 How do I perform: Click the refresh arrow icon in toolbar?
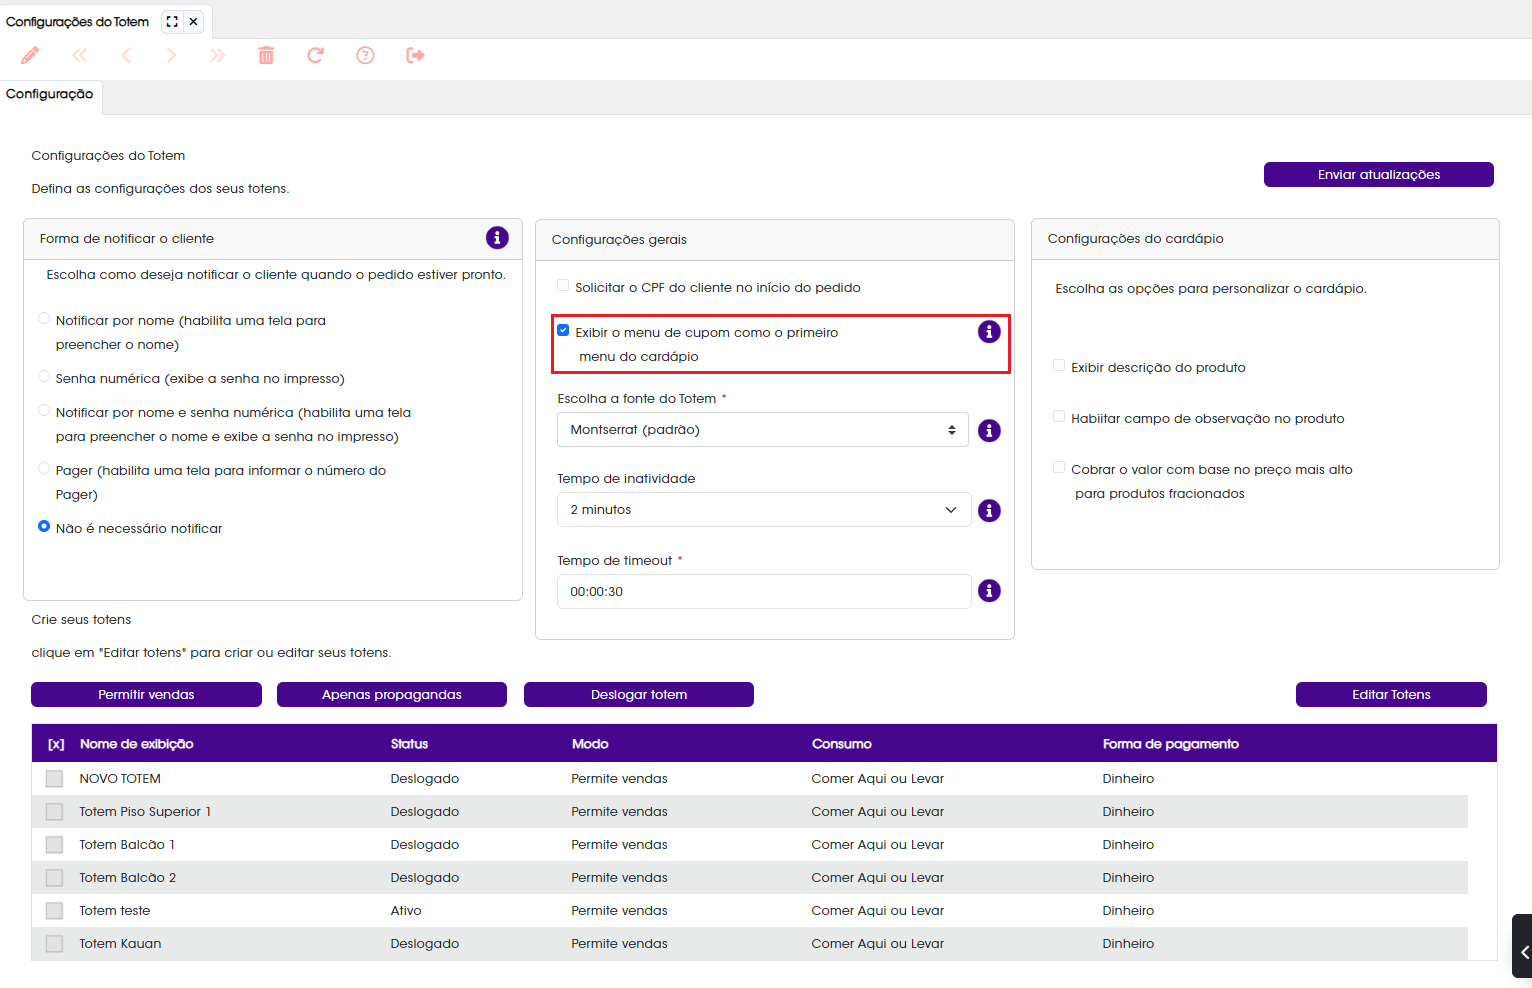pos(315,55)
